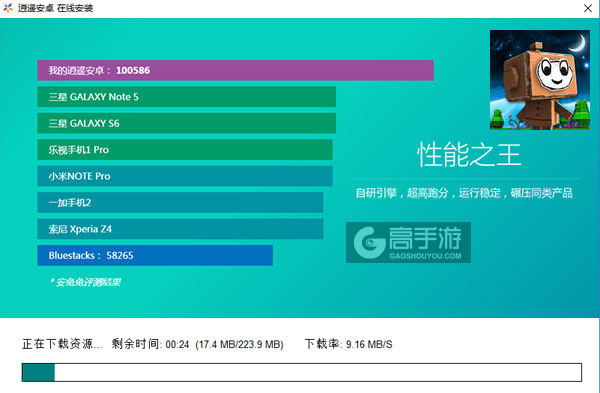The width and height of the screenshot is (600, 393).
Task: Click the download progress bar
Action: click(302, 372)
